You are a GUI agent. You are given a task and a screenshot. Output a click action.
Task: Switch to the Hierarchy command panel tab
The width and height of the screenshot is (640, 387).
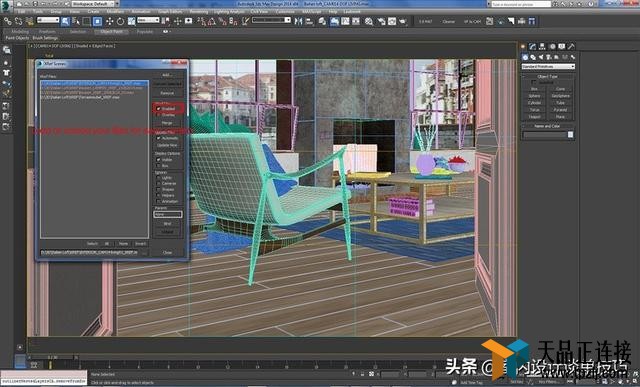(x=542, y=47)
